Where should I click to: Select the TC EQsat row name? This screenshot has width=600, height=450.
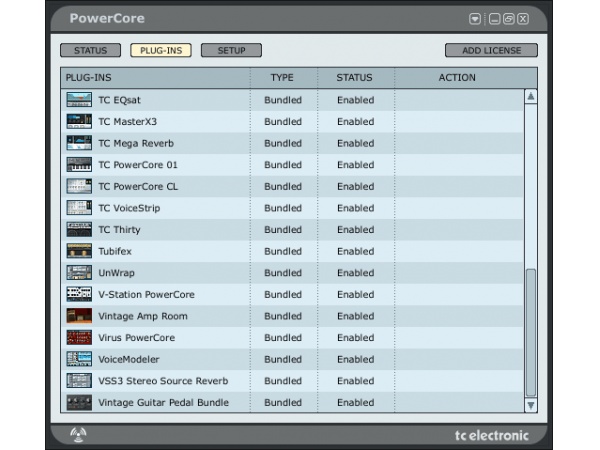[119, 100]
